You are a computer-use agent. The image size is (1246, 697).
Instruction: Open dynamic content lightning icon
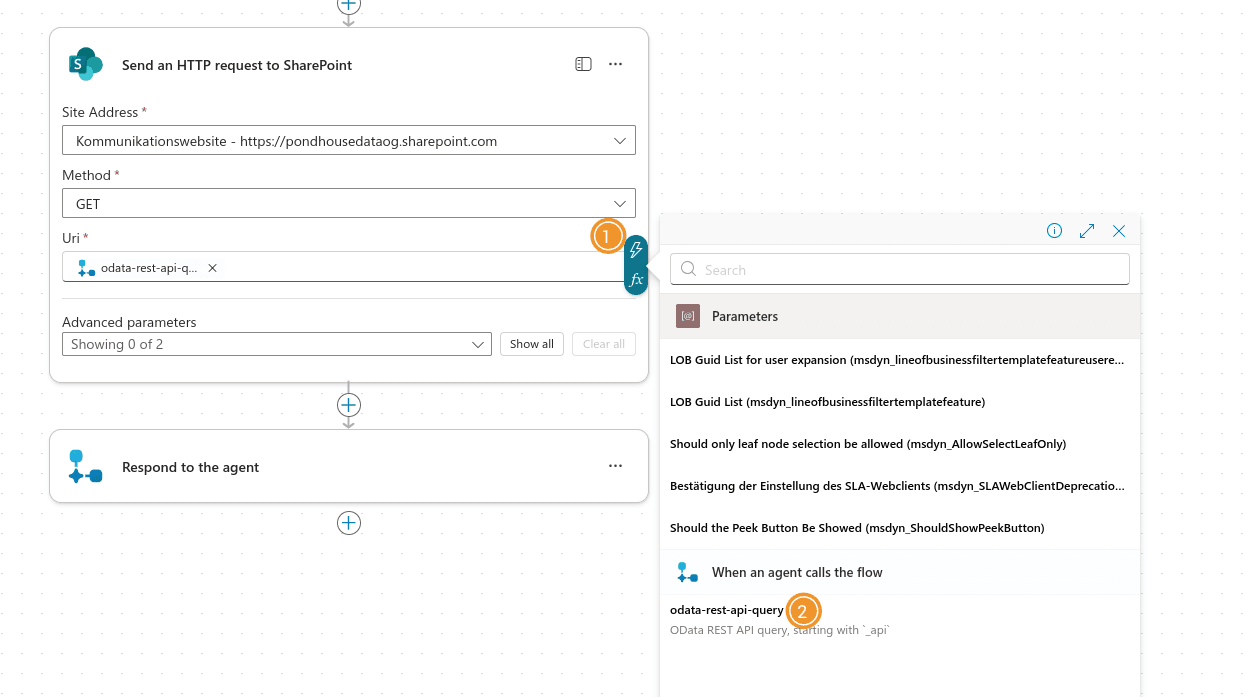coord(636,250)
